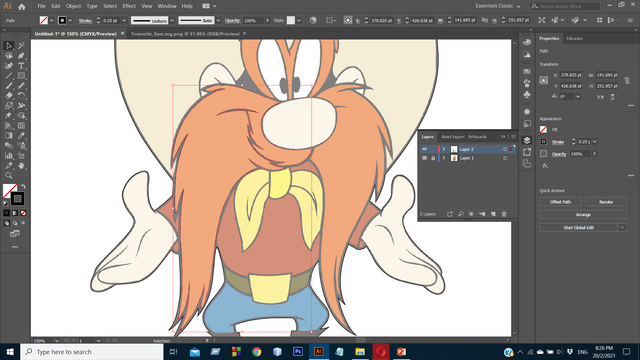This screenshot has width=640, height=360.
Task: Open opacity slider arrow in Properties
Action: point(594,154)
